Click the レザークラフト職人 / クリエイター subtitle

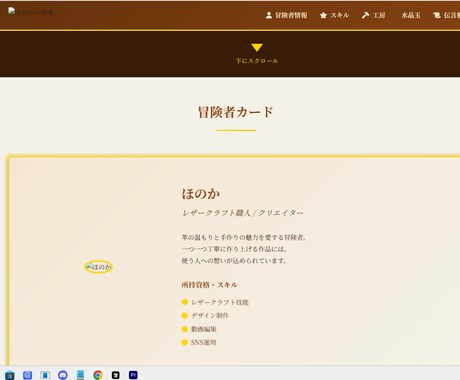tap(243, 213)
